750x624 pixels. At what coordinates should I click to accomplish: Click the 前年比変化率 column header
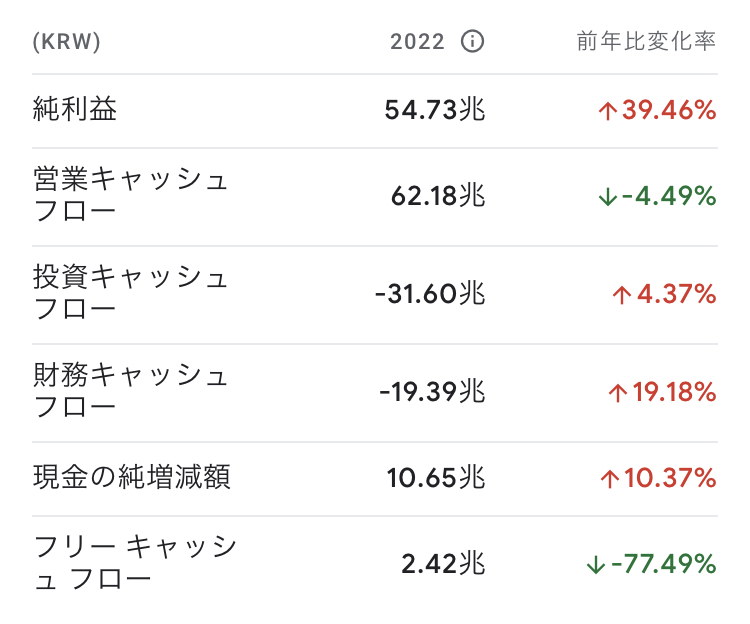pos(646,42)
